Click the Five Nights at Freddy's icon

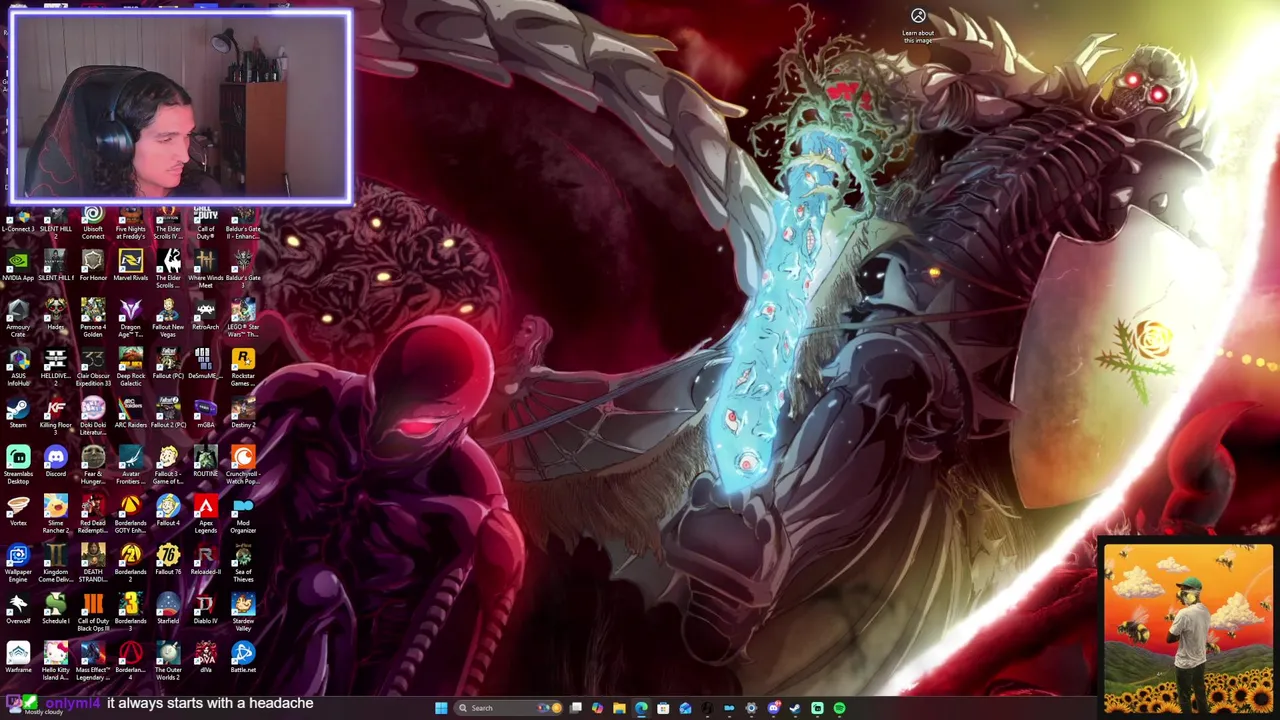(130, 224)
